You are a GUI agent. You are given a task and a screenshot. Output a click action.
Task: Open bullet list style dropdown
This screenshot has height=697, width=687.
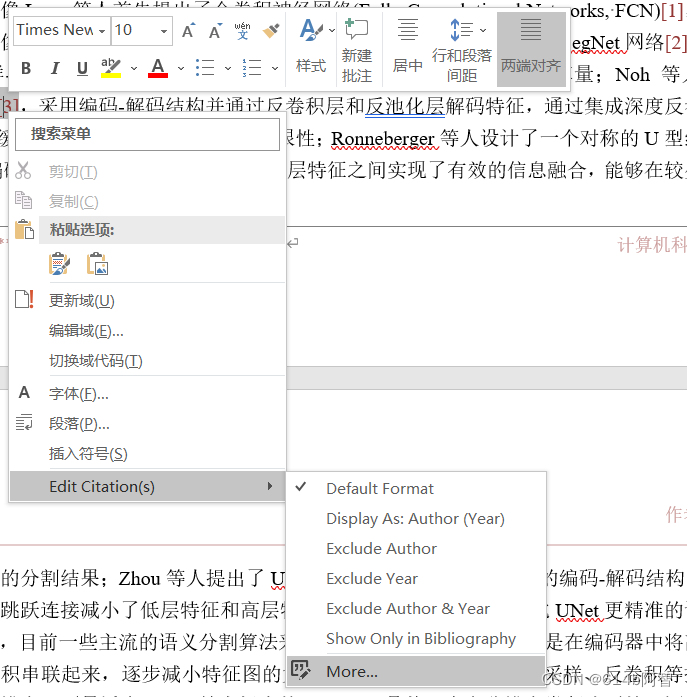tap(228, 68)
